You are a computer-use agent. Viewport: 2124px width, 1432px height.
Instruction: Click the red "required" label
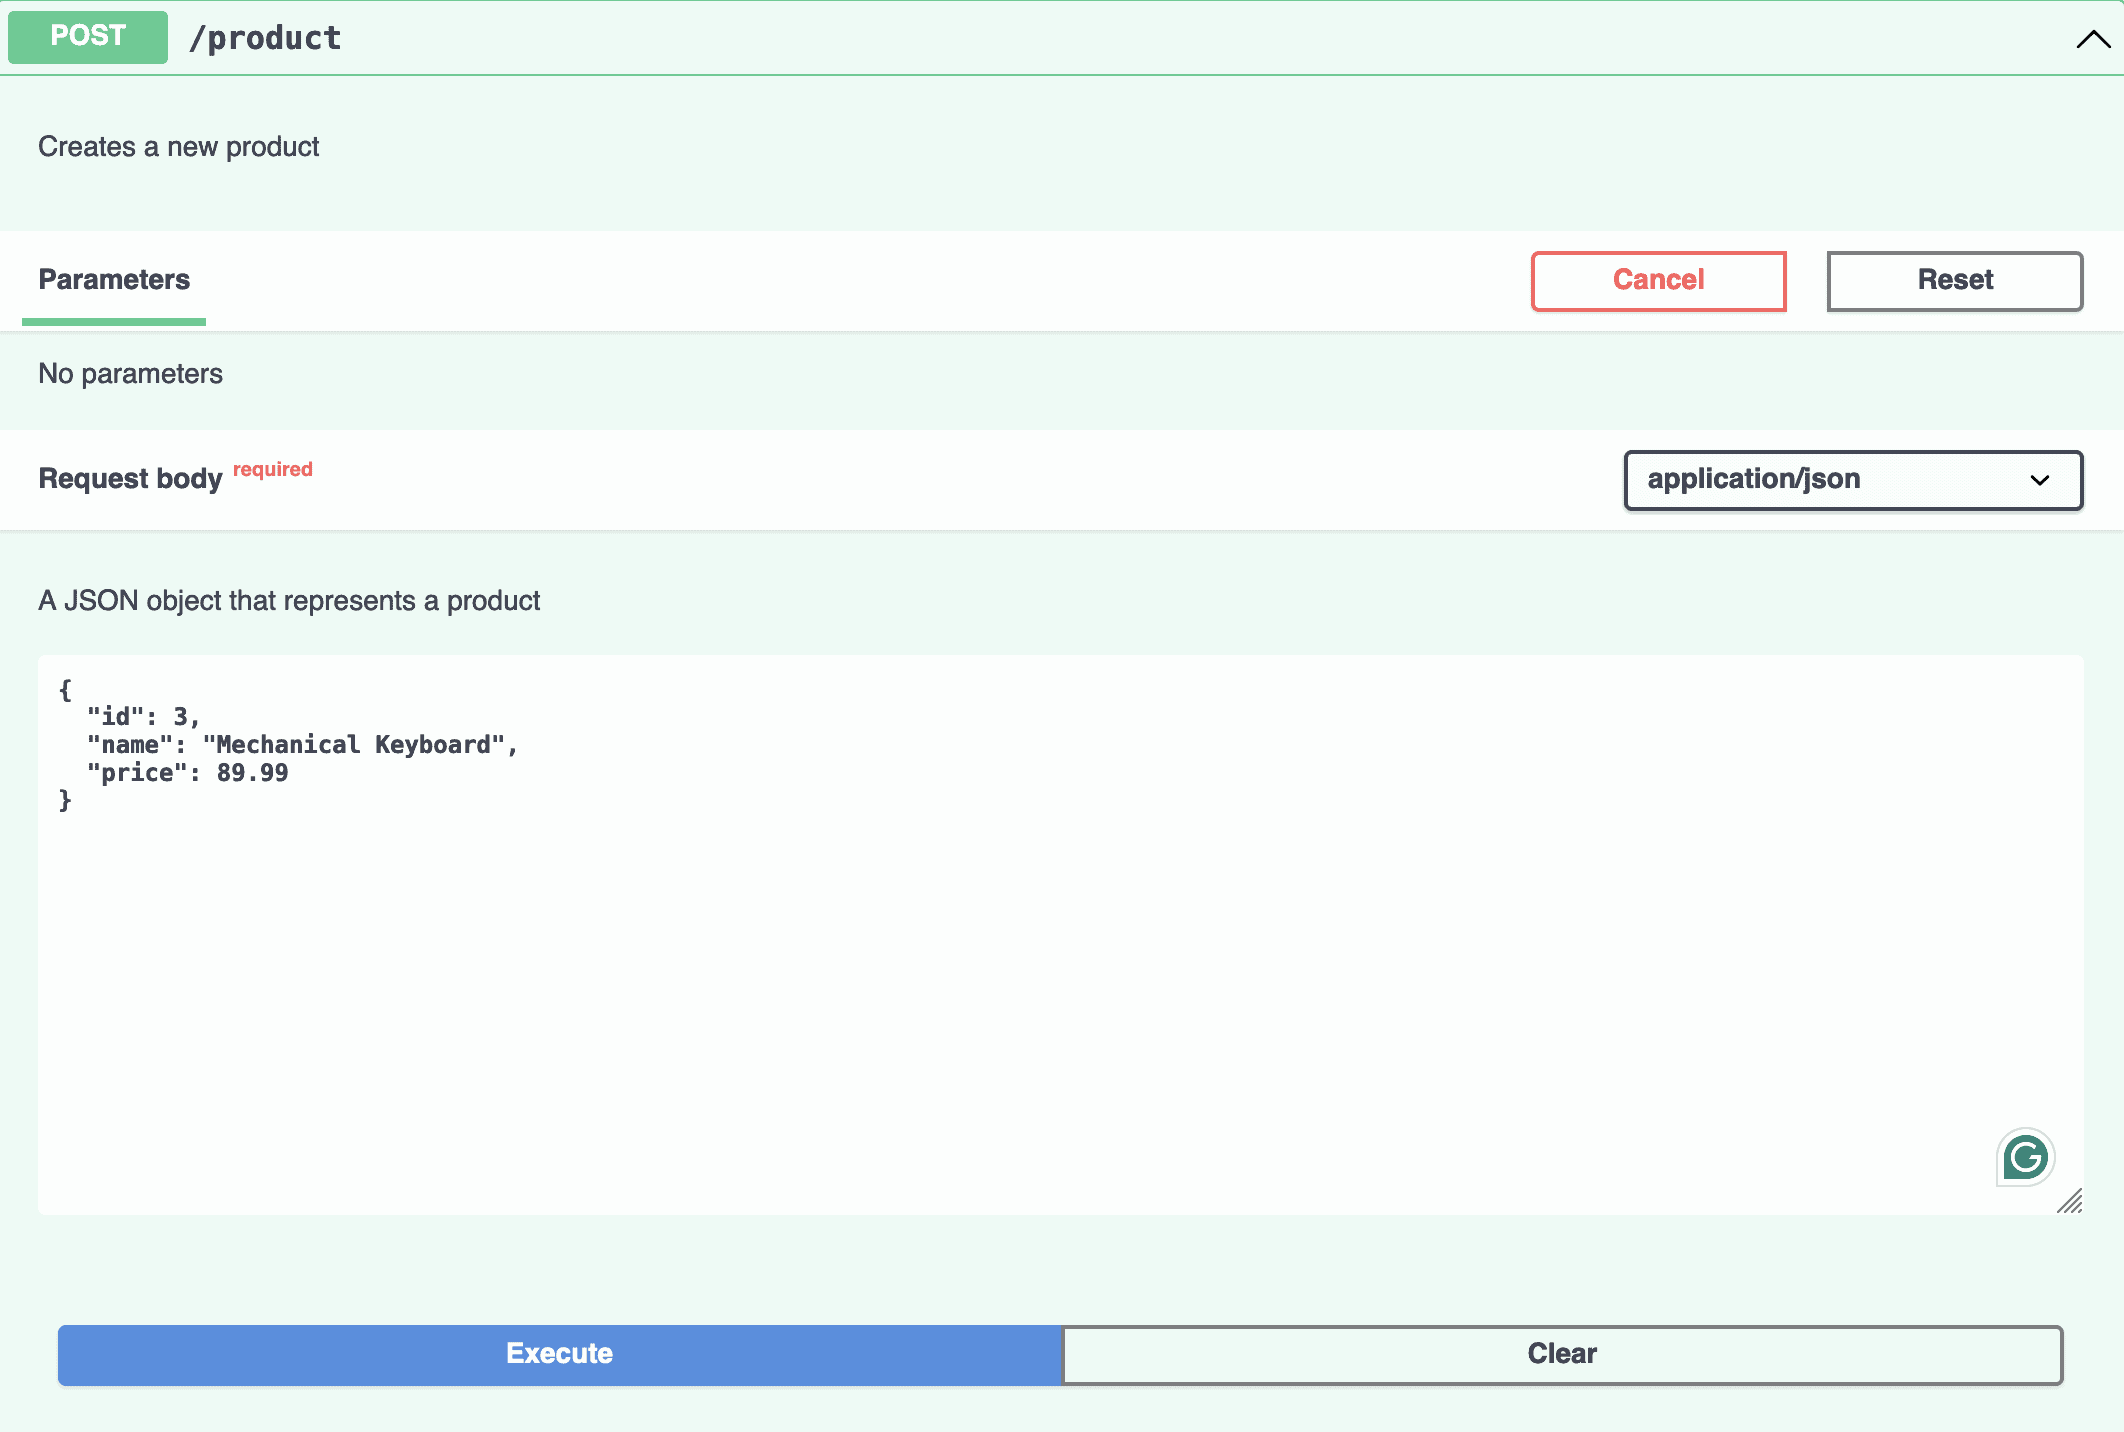(x=273, y=469)
